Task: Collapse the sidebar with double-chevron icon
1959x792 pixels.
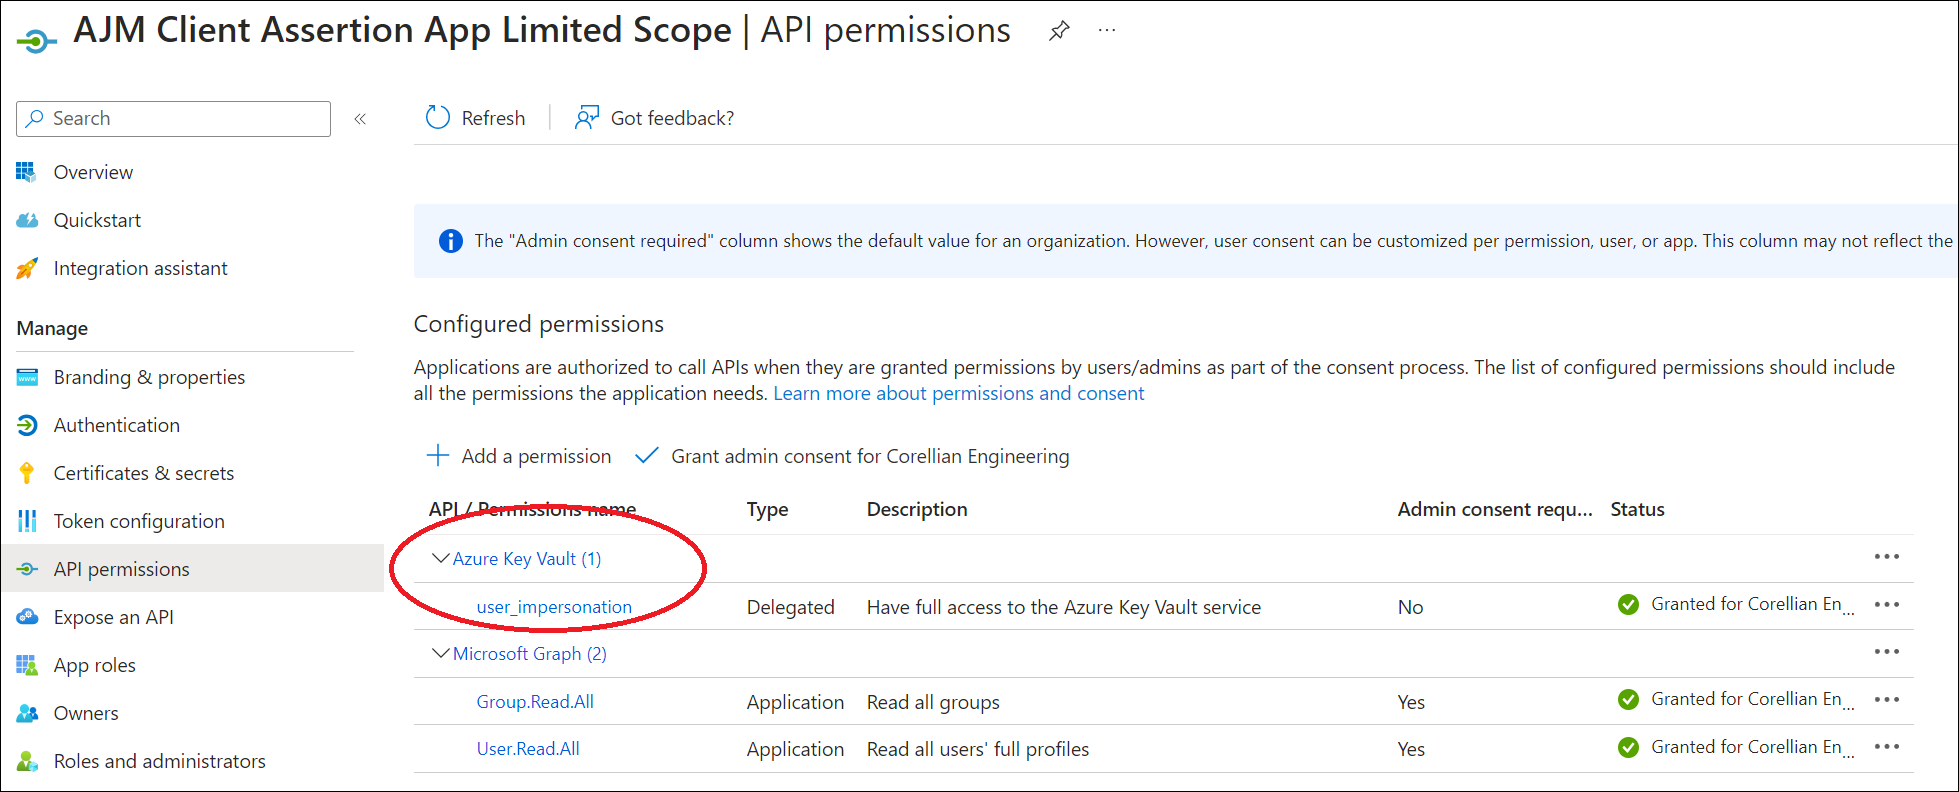Action: coord(360,119)
